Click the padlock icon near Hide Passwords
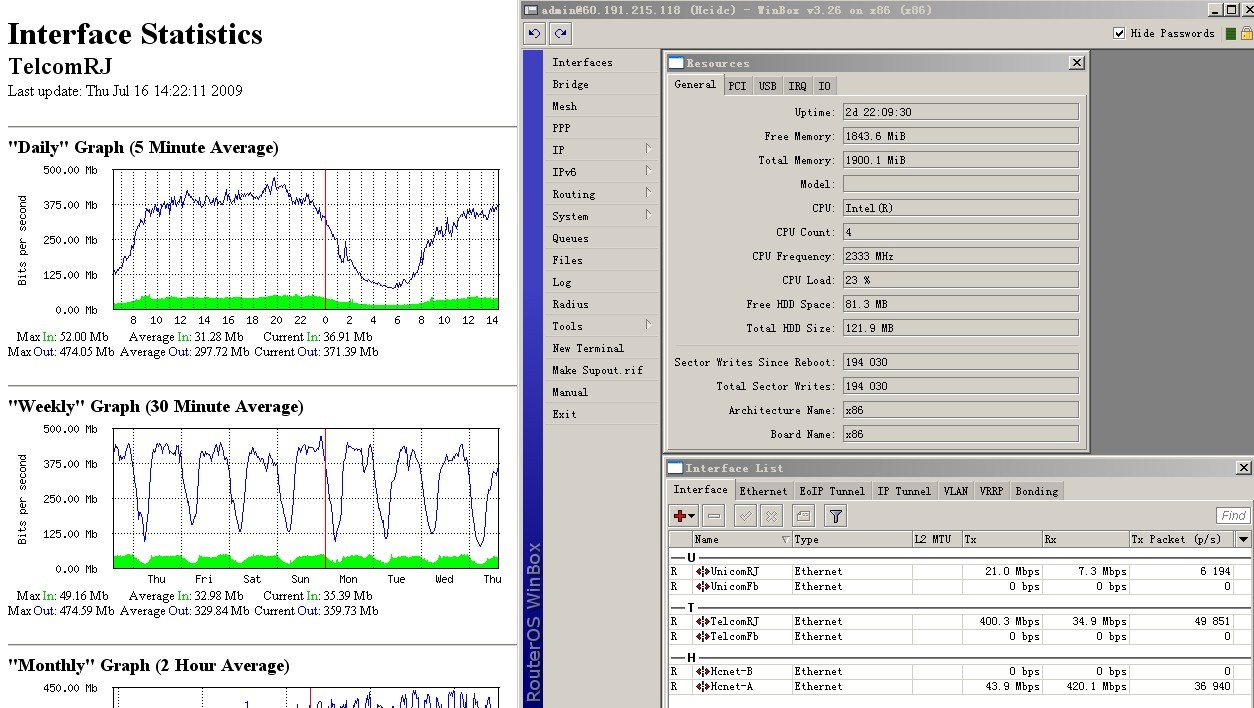1254x708 pixels. (x=1246, y=33)
